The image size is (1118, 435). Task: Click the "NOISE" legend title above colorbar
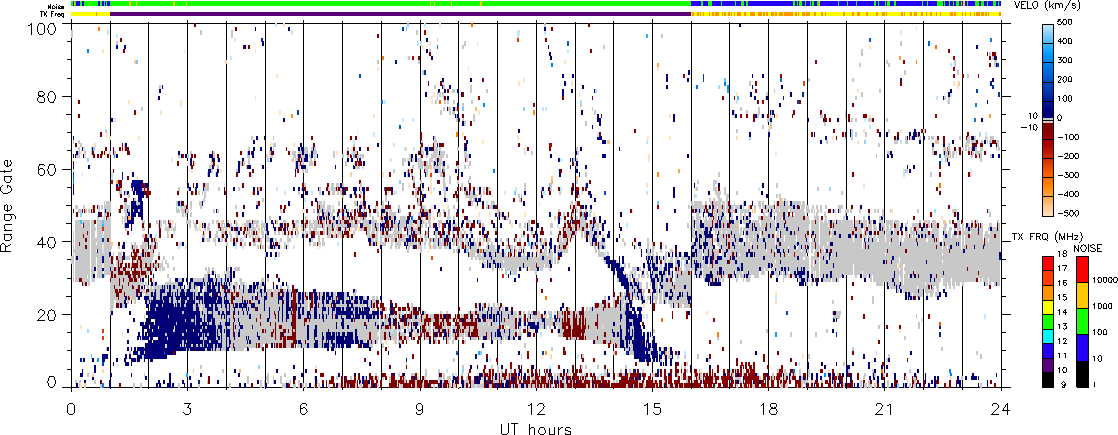point(1087,247)
